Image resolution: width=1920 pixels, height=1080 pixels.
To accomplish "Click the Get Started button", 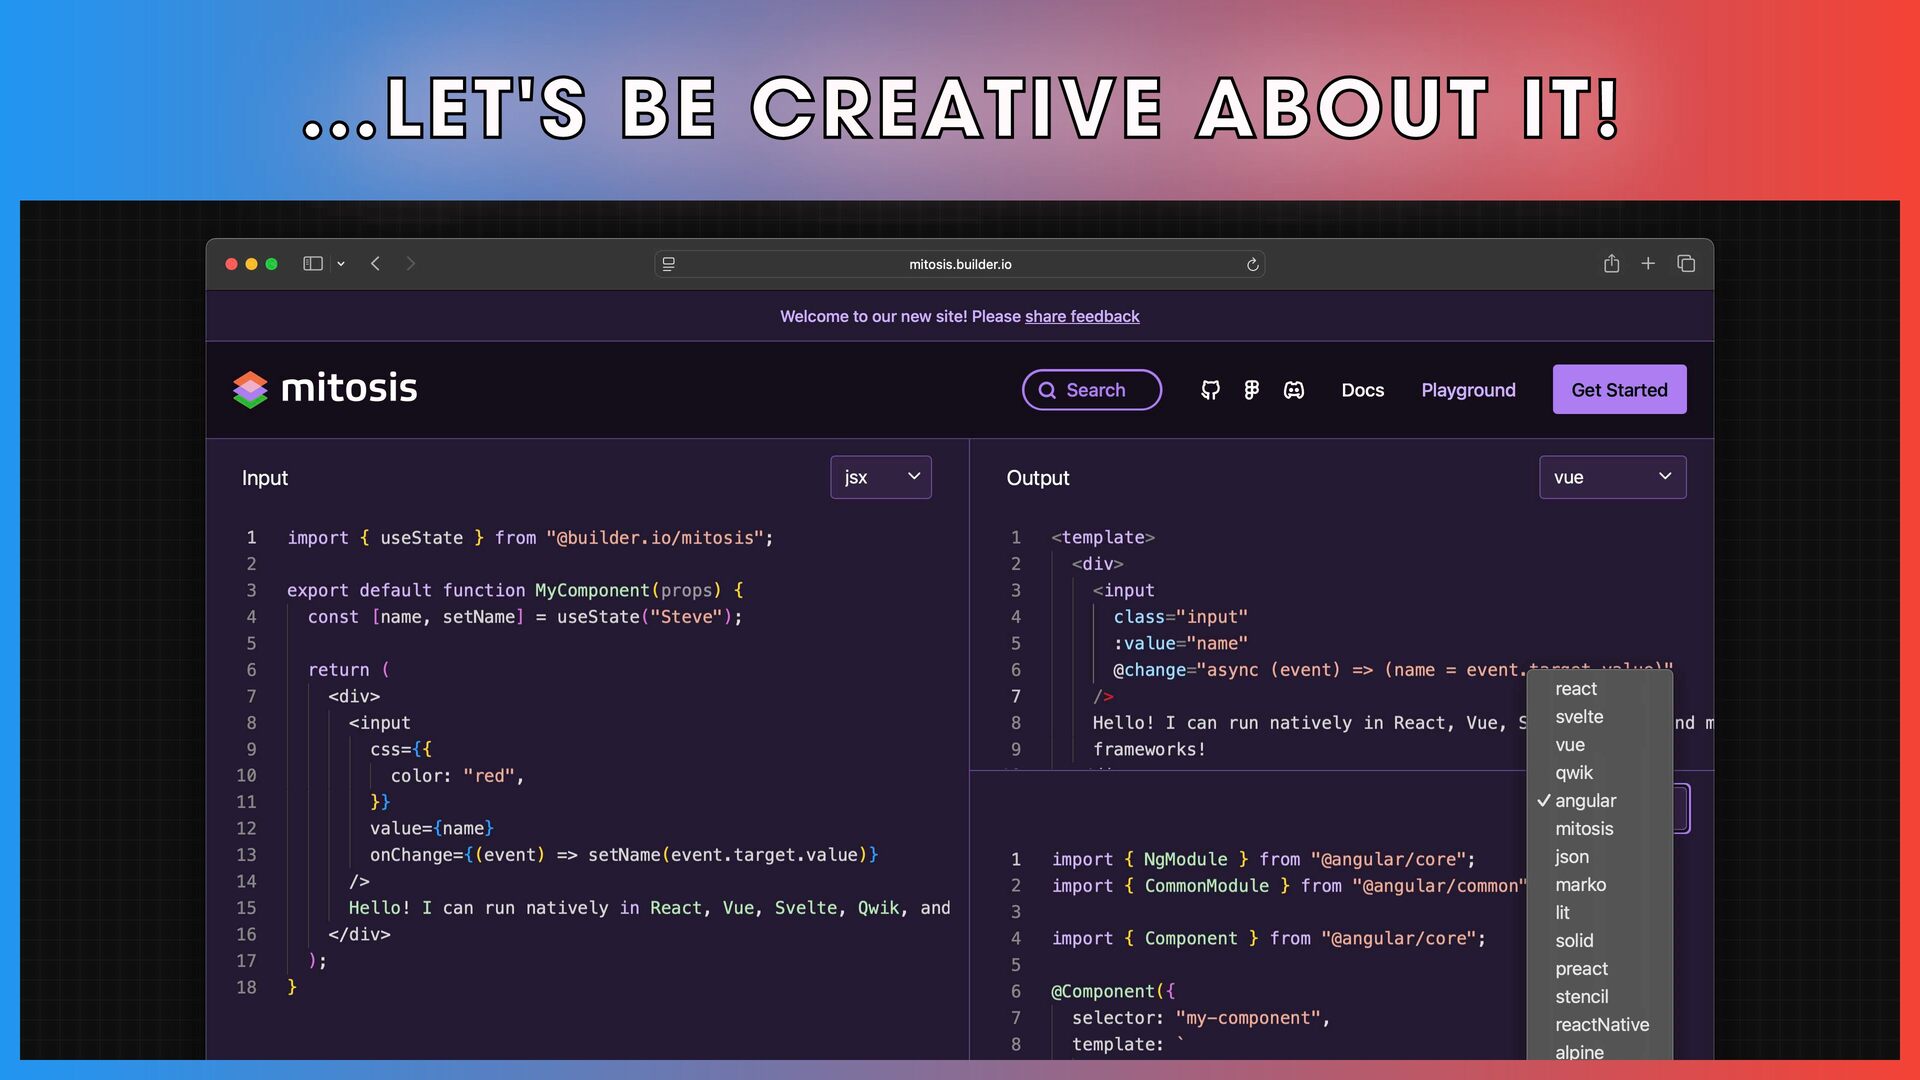I will pyautogui.click(x=1619, y=390).
